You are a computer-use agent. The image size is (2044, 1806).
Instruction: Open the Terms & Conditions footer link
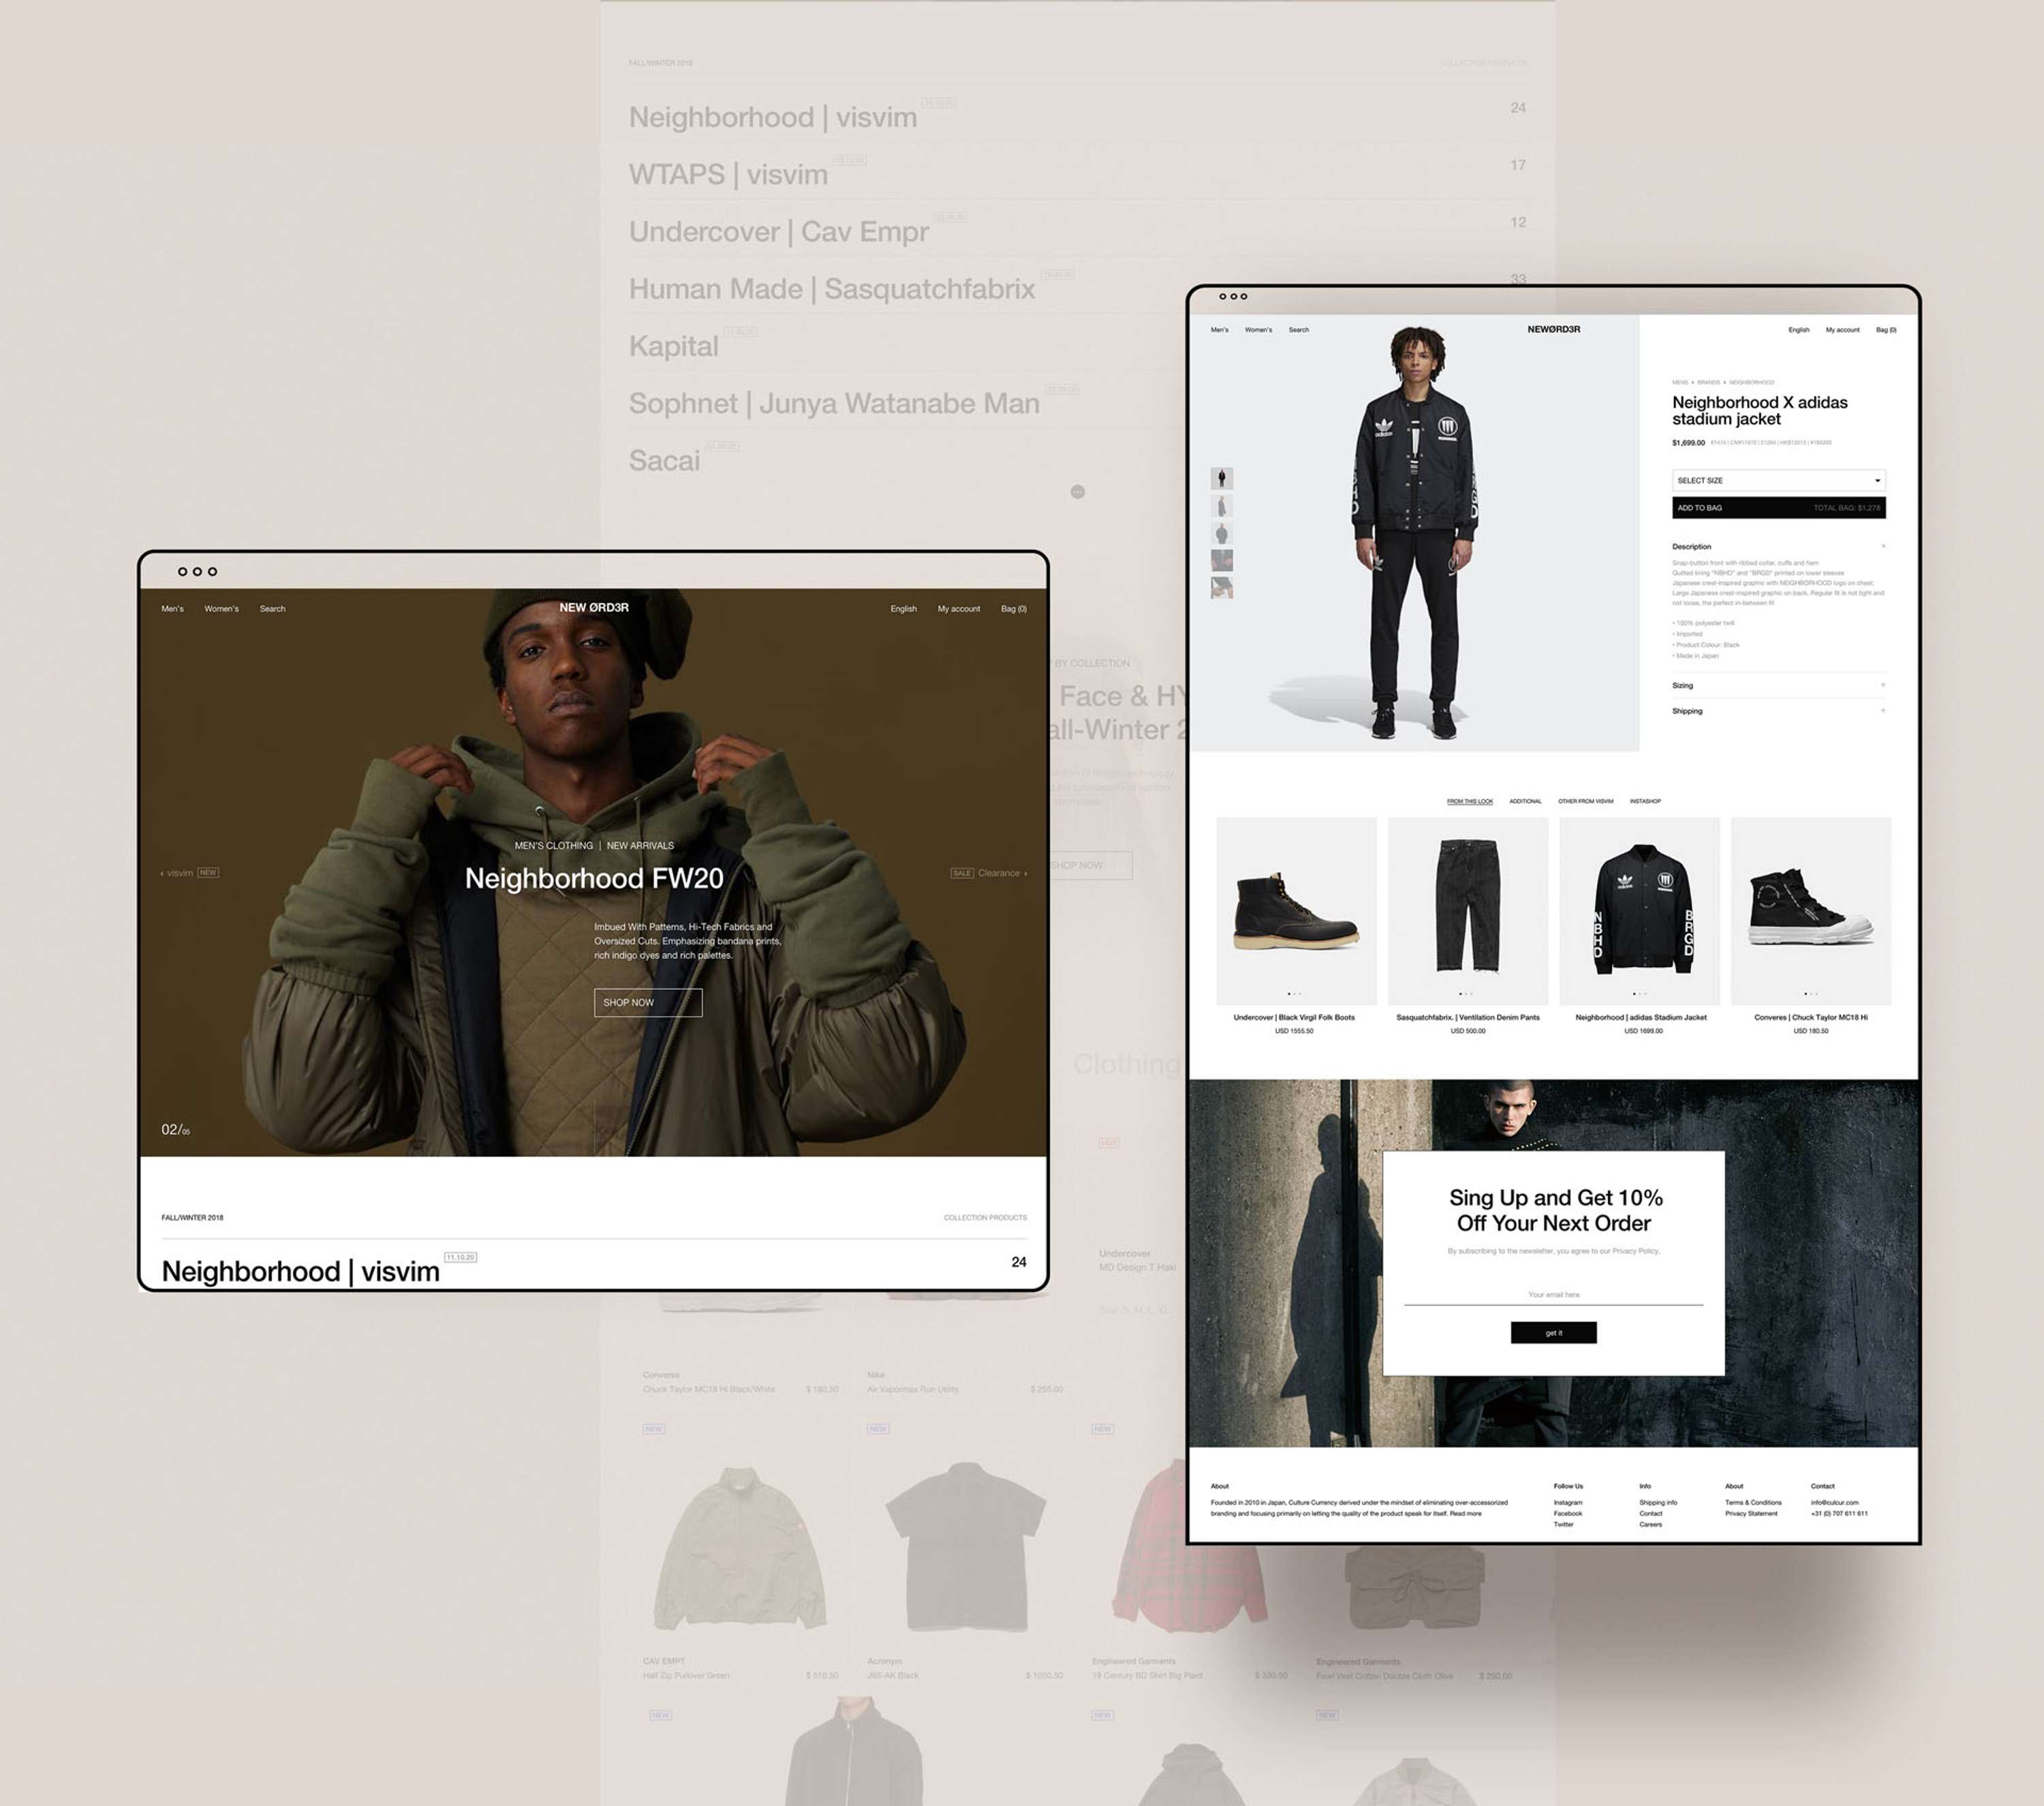point(1753,1503)
